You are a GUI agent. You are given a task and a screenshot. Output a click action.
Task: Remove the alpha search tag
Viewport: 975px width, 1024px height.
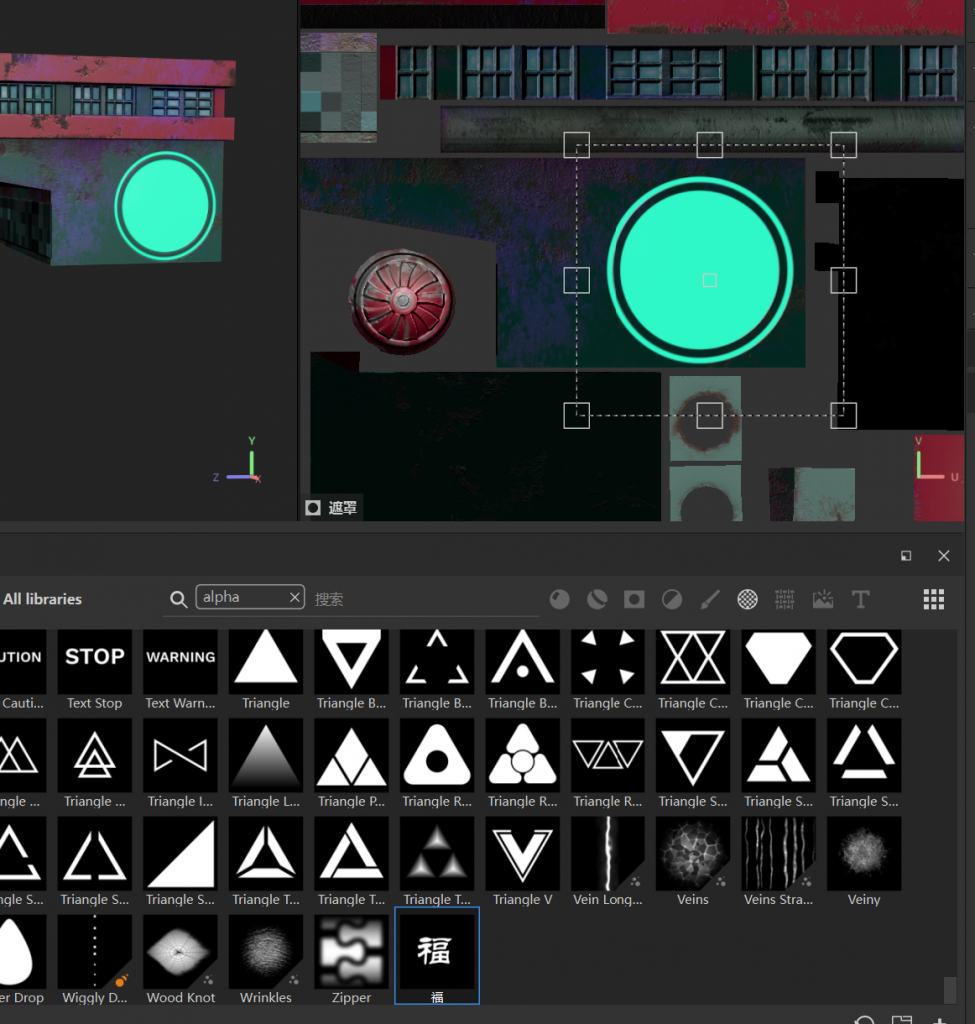(295, 597)
